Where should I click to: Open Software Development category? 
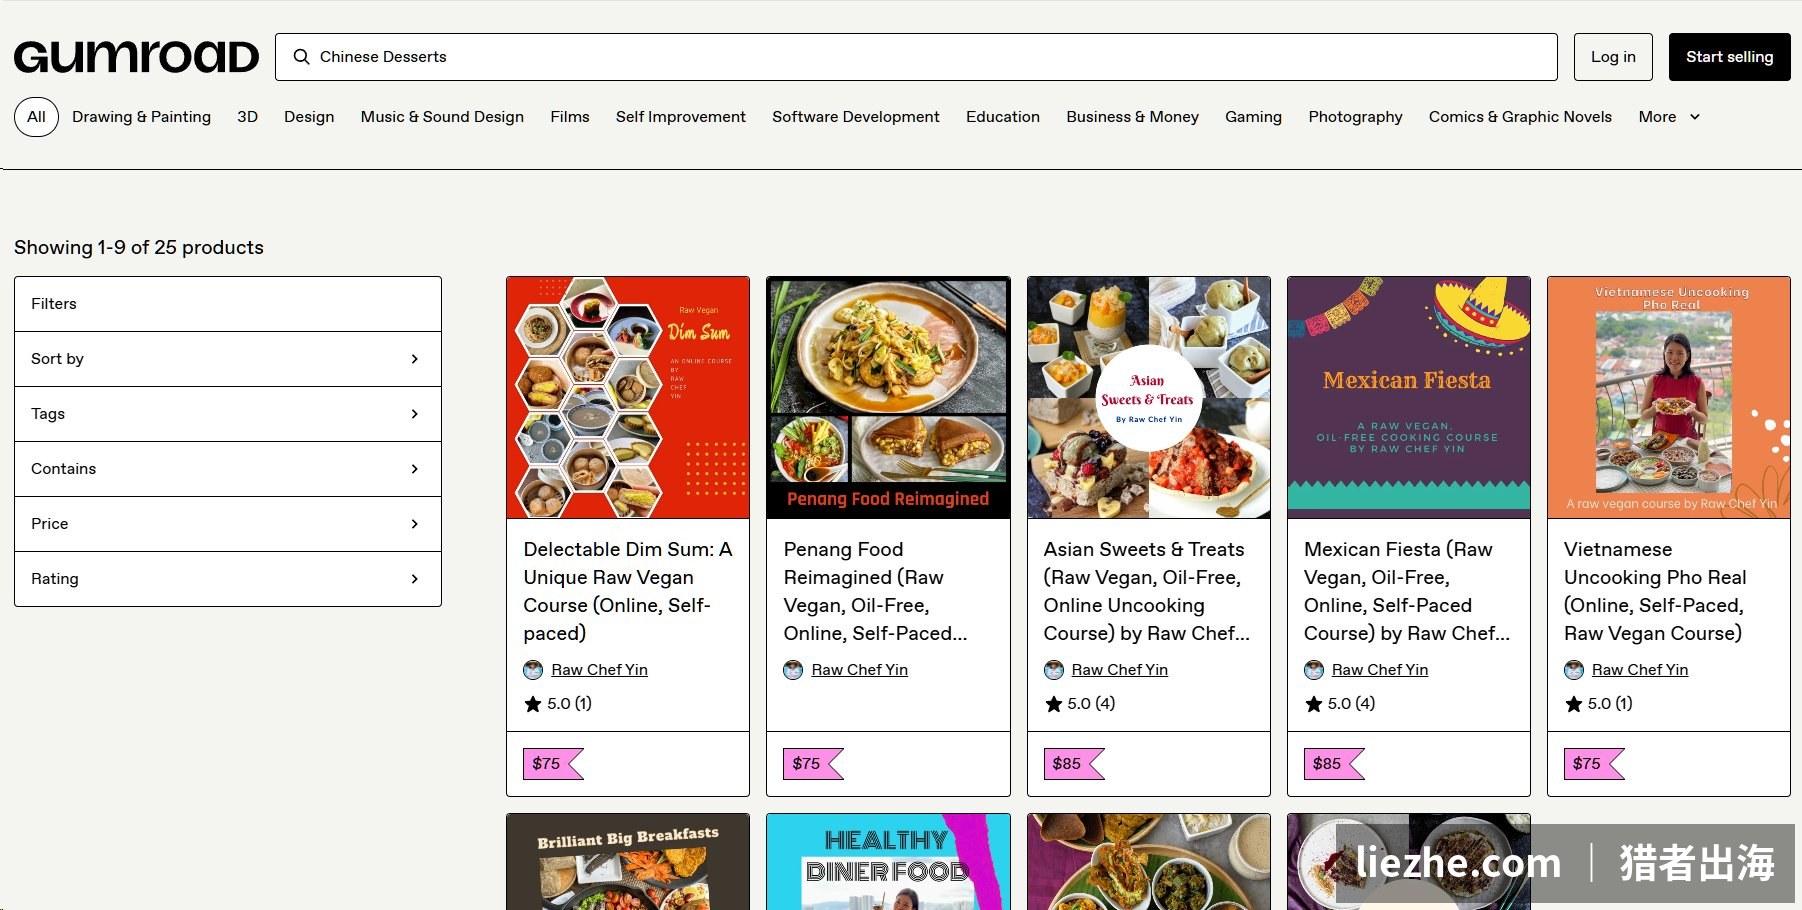(x=856, y=117)
